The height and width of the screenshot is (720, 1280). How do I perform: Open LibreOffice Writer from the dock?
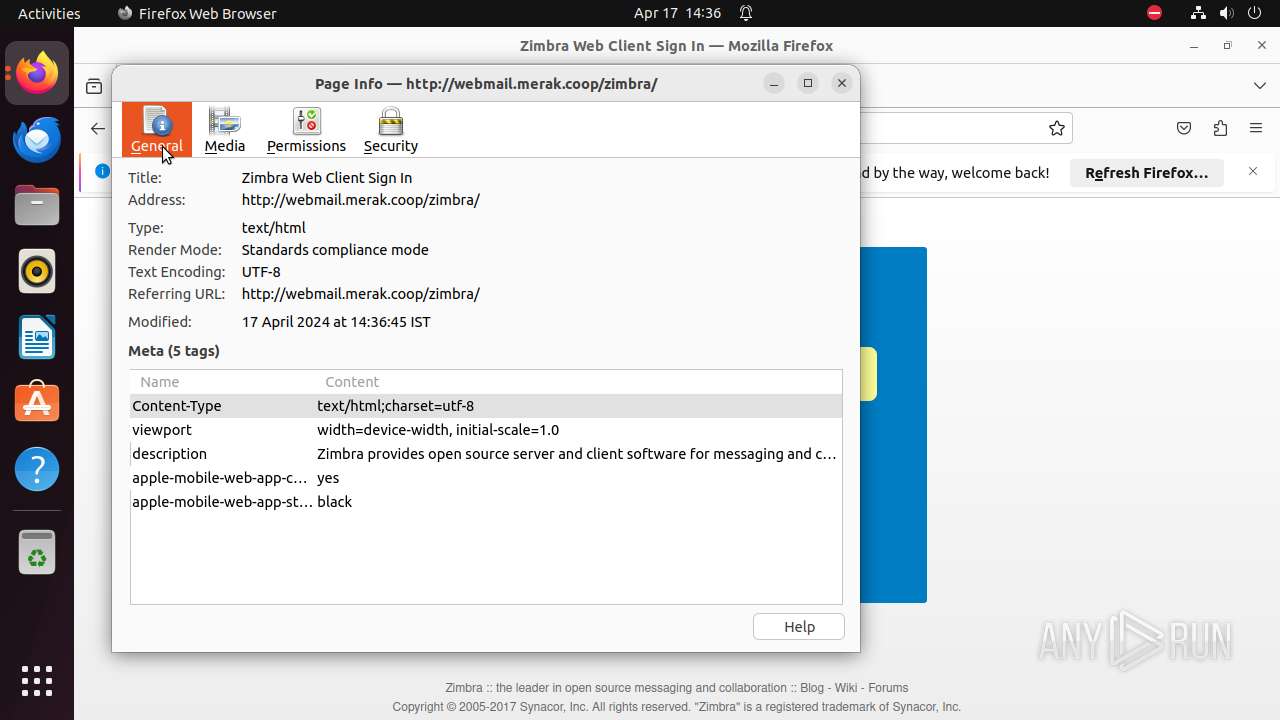point(37,337)
